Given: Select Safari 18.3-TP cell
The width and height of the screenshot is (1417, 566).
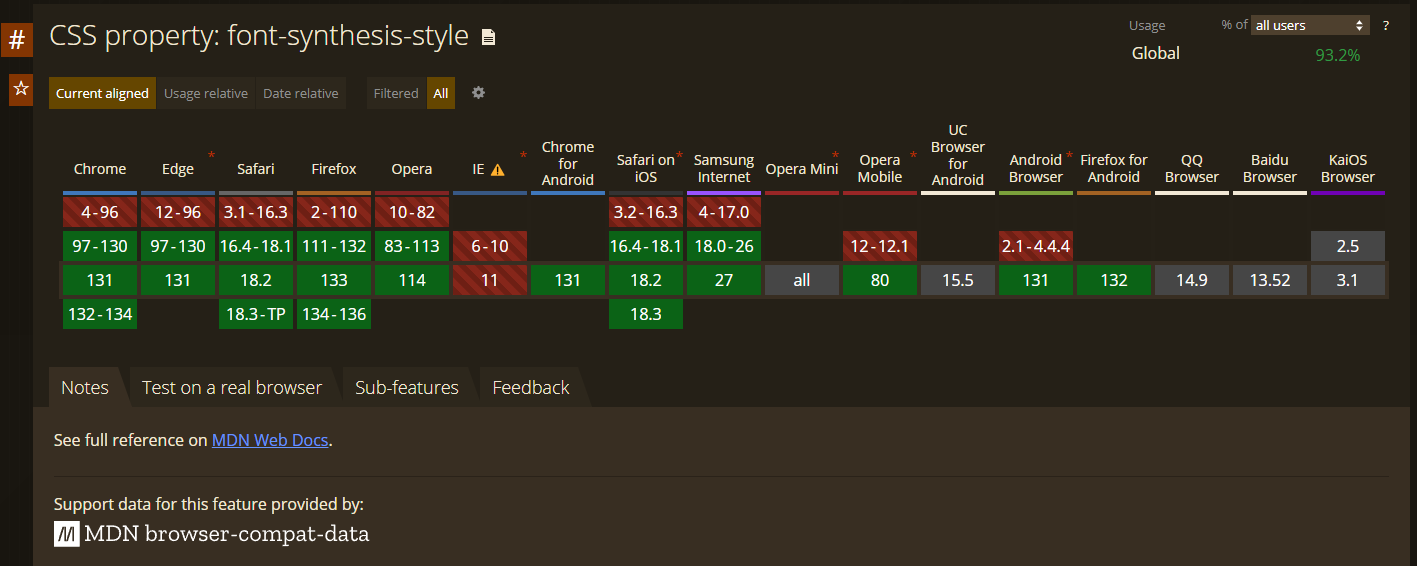Looking at the screenshot, I should pyautogui.click(x=256, y=314).
